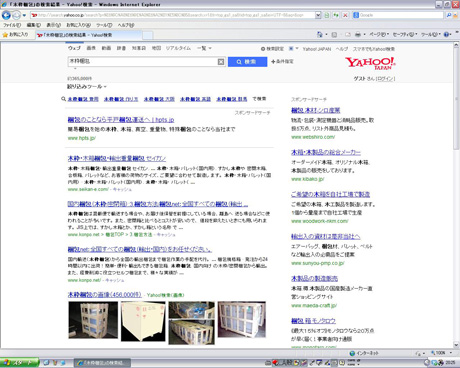Click the favorites star お気に入り button
This screenshot has height=368, width=460.
[x=15, y=34]
